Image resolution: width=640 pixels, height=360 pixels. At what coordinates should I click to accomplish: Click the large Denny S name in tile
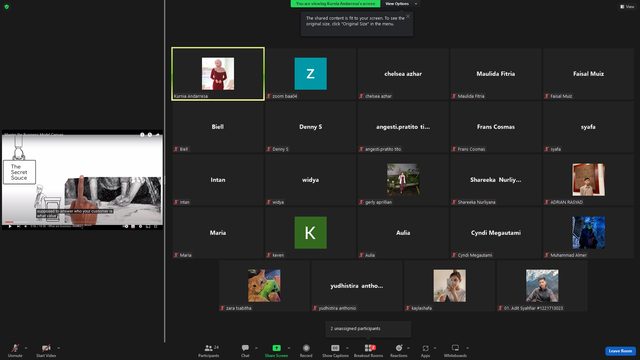point(311,127)
